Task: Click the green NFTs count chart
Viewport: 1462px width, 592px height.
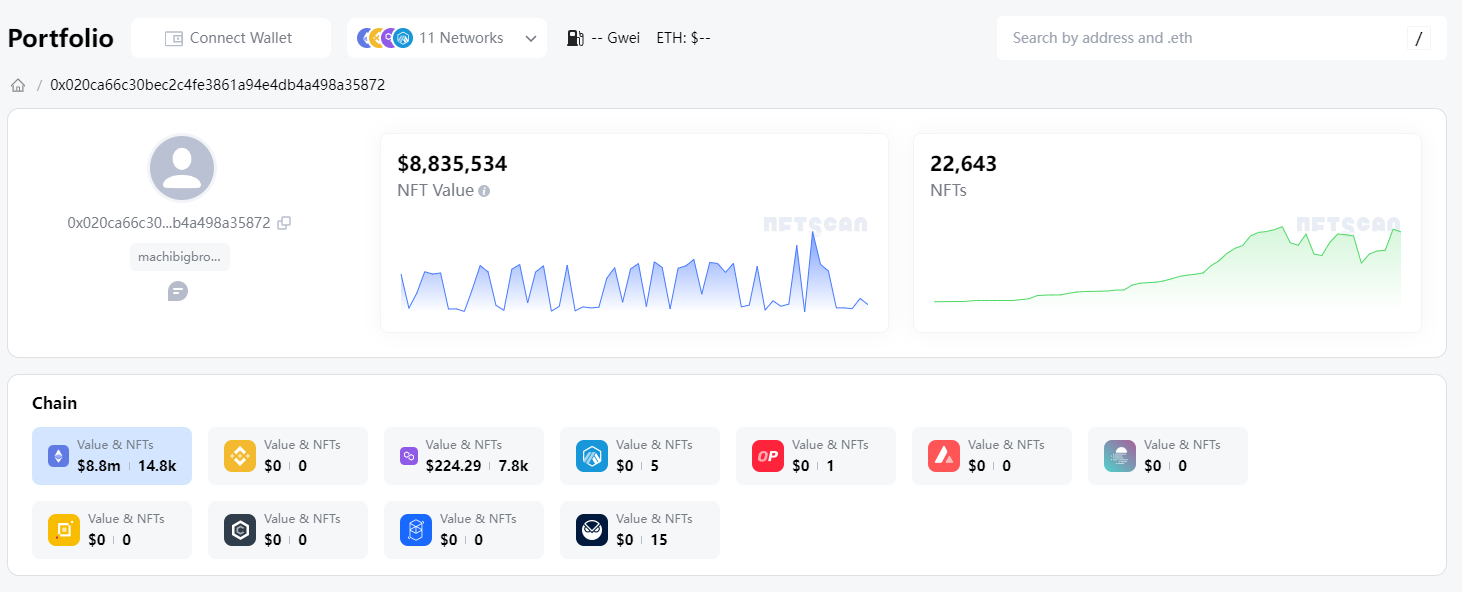Action: tap(1167, 265)
